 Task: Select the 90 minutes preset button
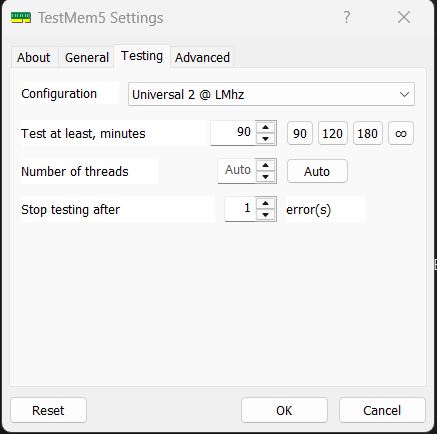[x=300, y=133]
